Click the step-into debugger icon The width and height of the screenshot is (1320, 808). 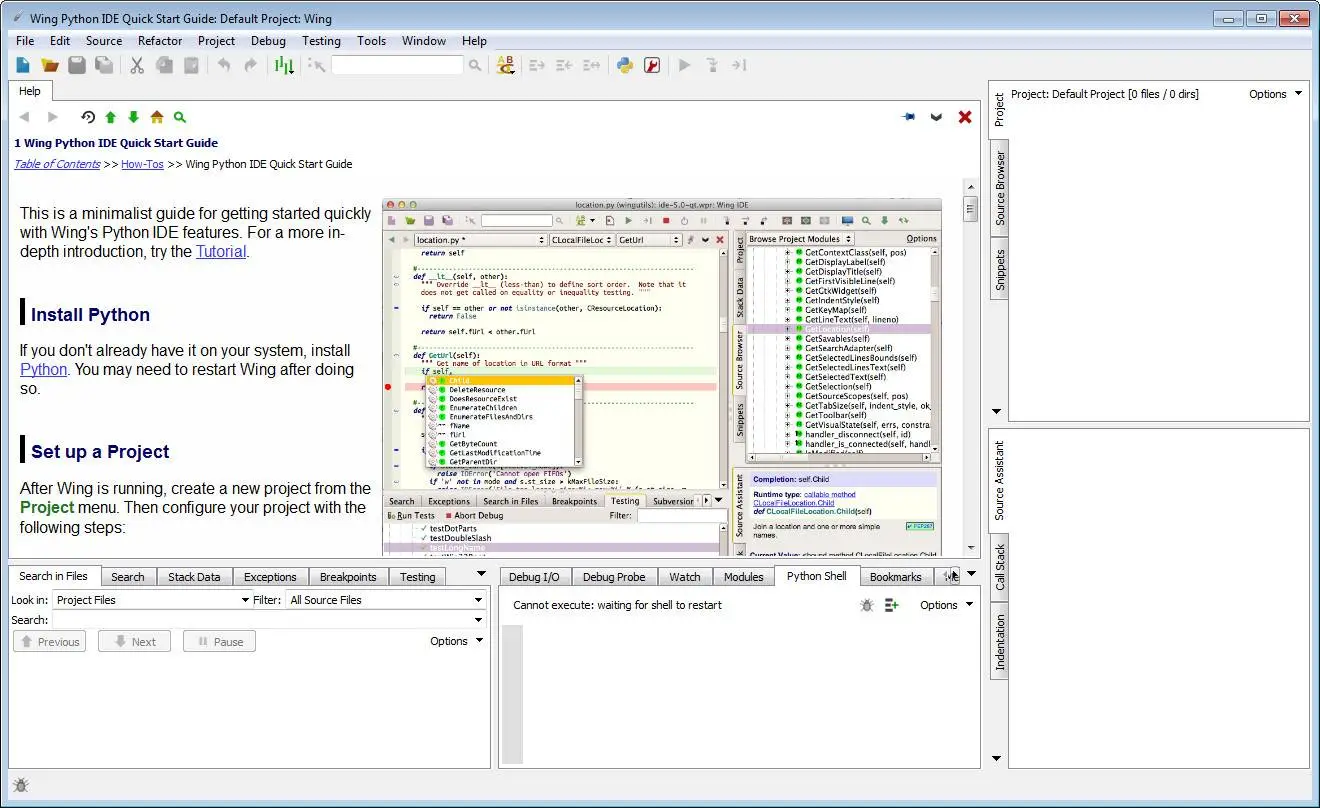click(x=712, y=65)
